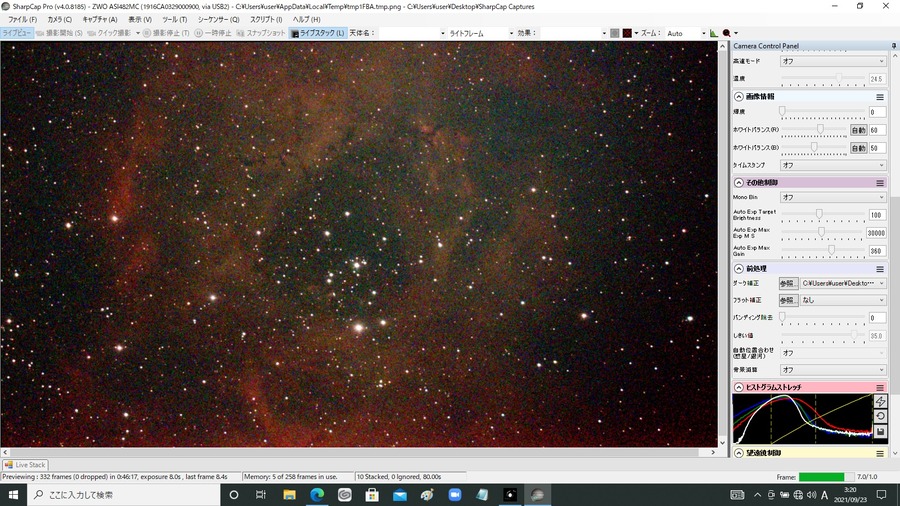Open Microsoft Edge from the taskbar
The height and width of the screenshot is (506, 900).
pos(317,495)
